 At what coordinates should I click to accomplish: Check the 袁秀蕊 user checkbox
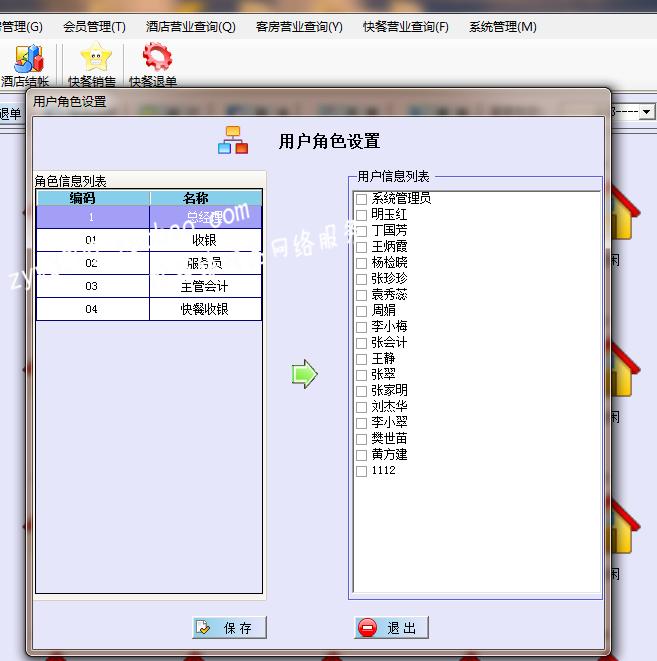click(361, 295)
